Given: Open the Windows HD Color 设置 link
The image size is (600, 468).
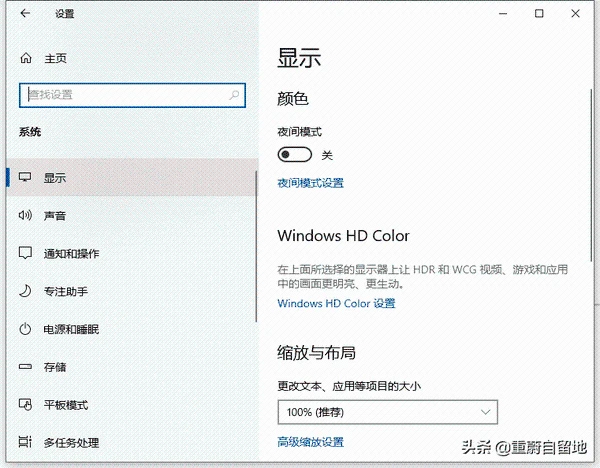Looking at the screenshot, I should (336, 303).
